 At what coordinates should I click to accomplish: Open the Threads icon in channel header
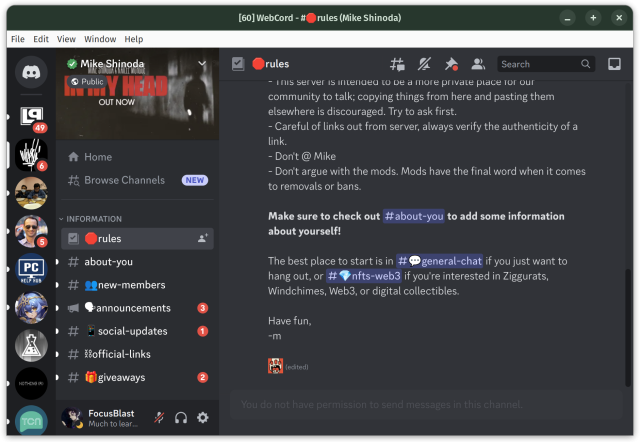[397, 64]
